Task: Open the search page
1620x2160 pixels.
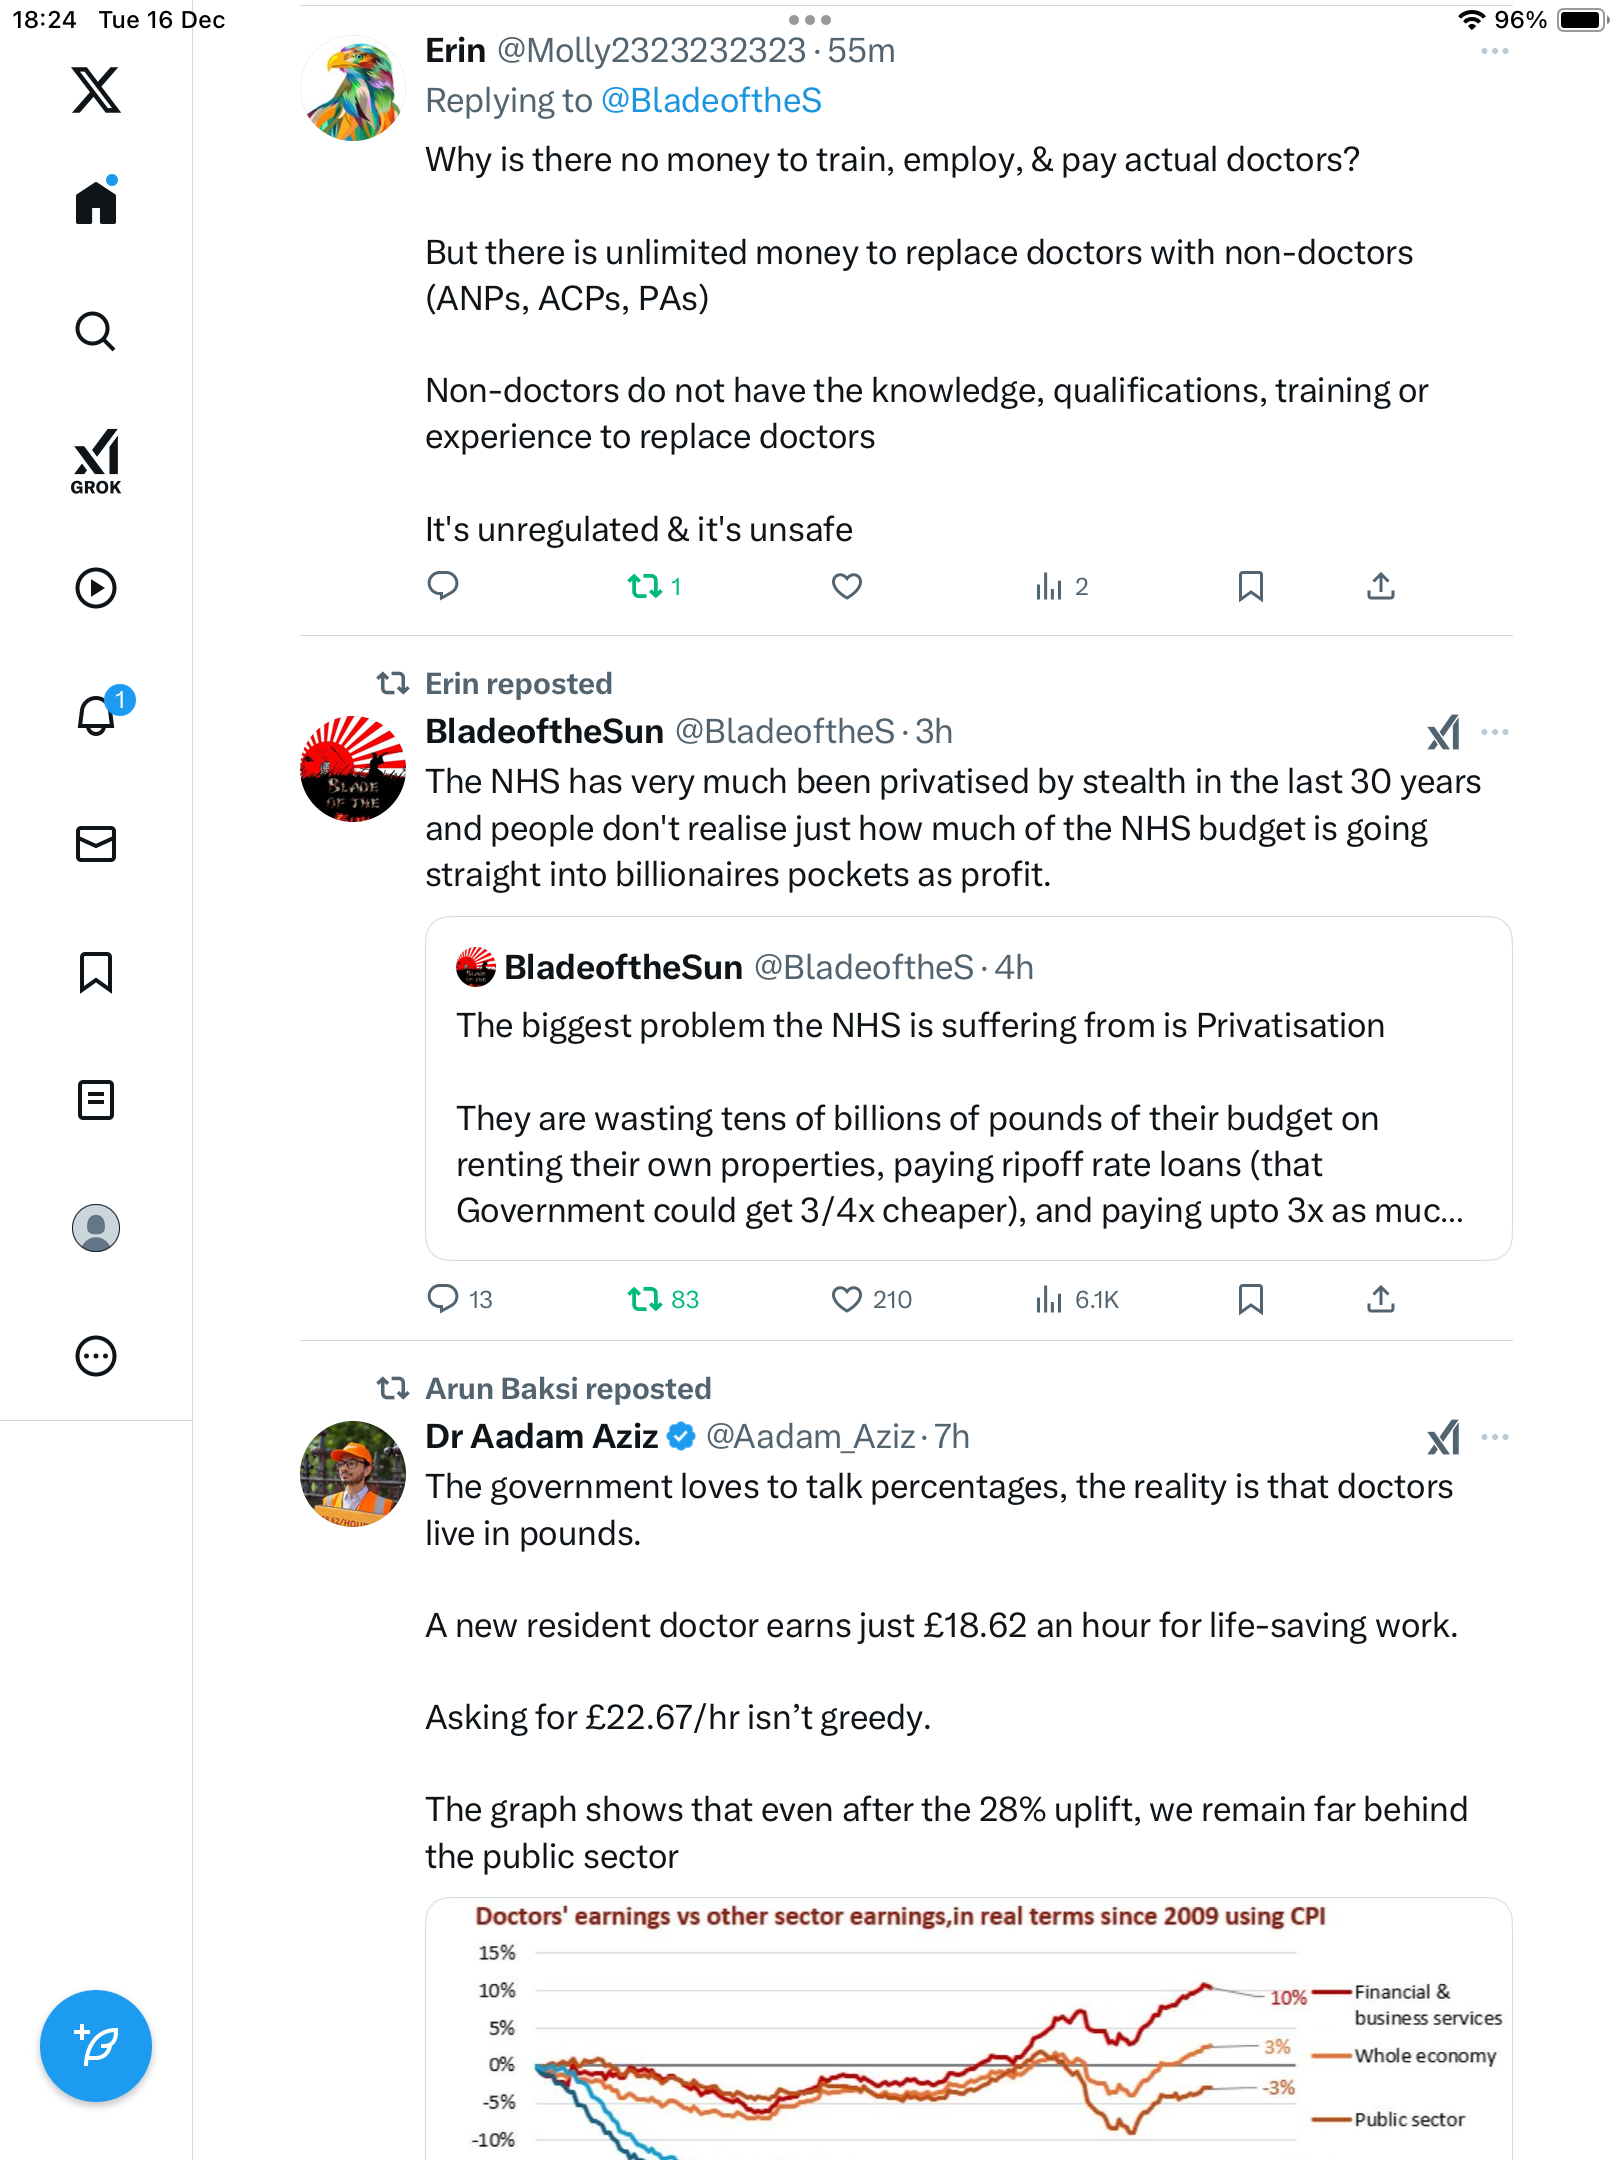Action: click(x=96, y=331)
